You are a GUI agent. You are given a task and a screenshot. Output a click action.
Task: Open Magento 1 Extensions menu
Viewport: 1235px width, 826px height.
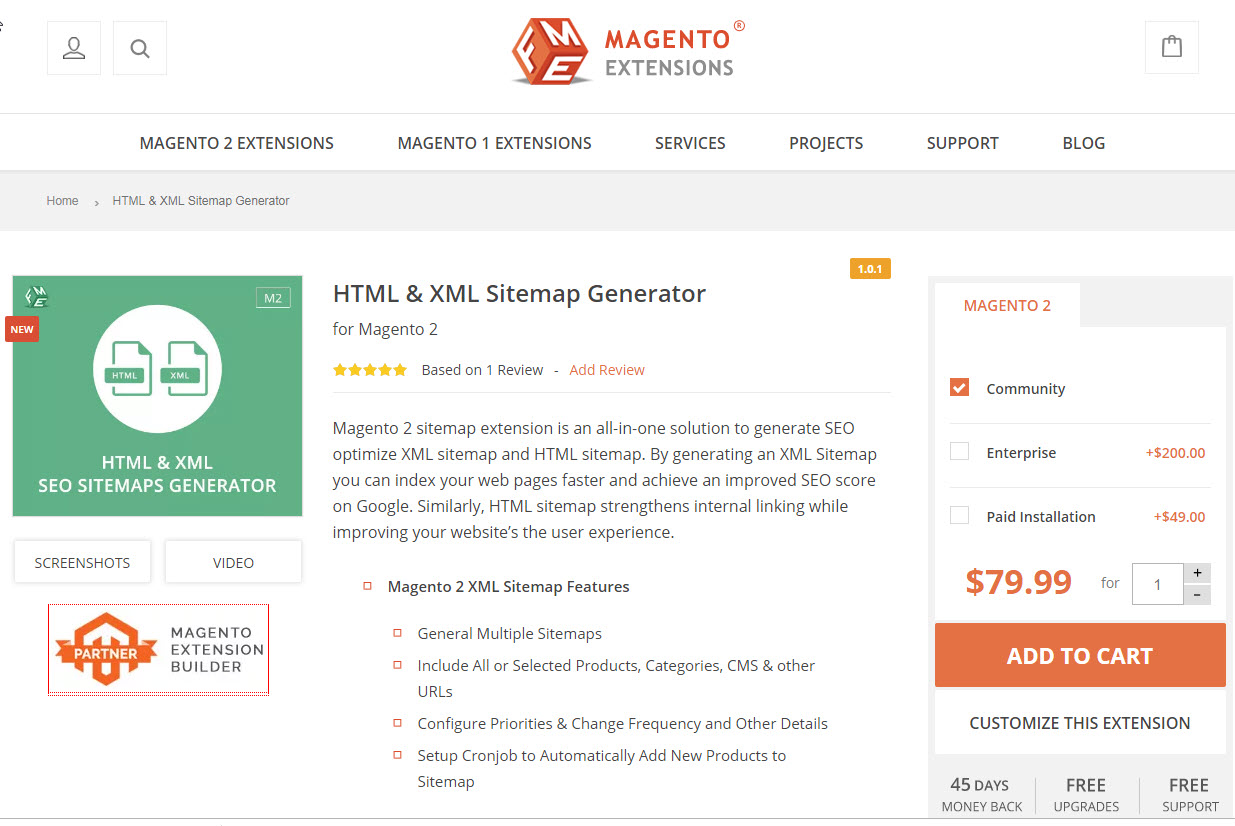click(495, 143)
